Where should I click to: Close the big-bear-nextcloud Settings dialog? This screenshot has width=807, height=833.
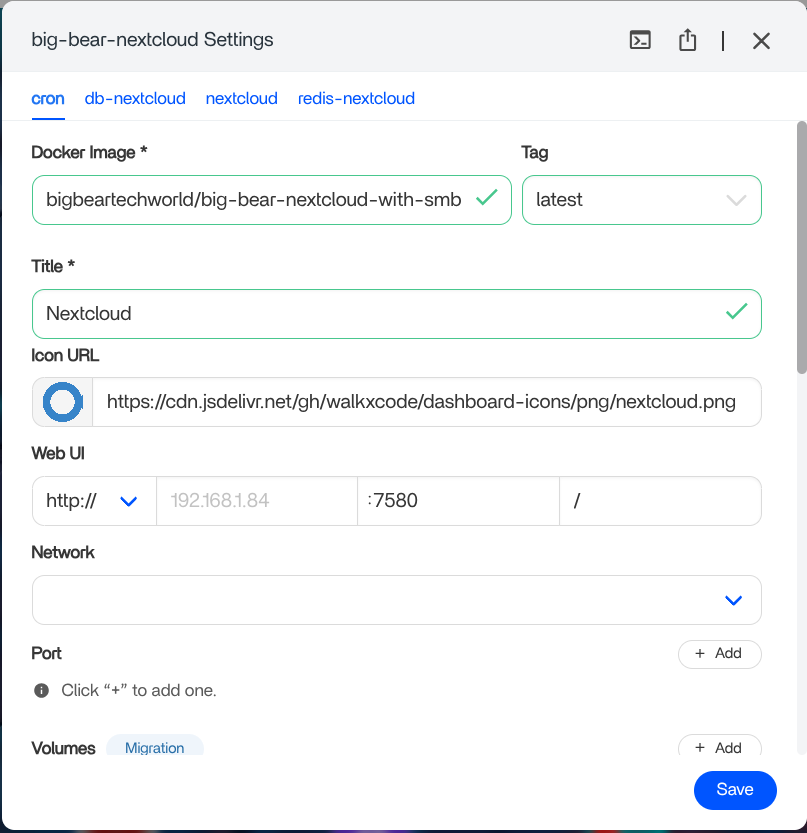pyautogui.click(x=761, y=40)
